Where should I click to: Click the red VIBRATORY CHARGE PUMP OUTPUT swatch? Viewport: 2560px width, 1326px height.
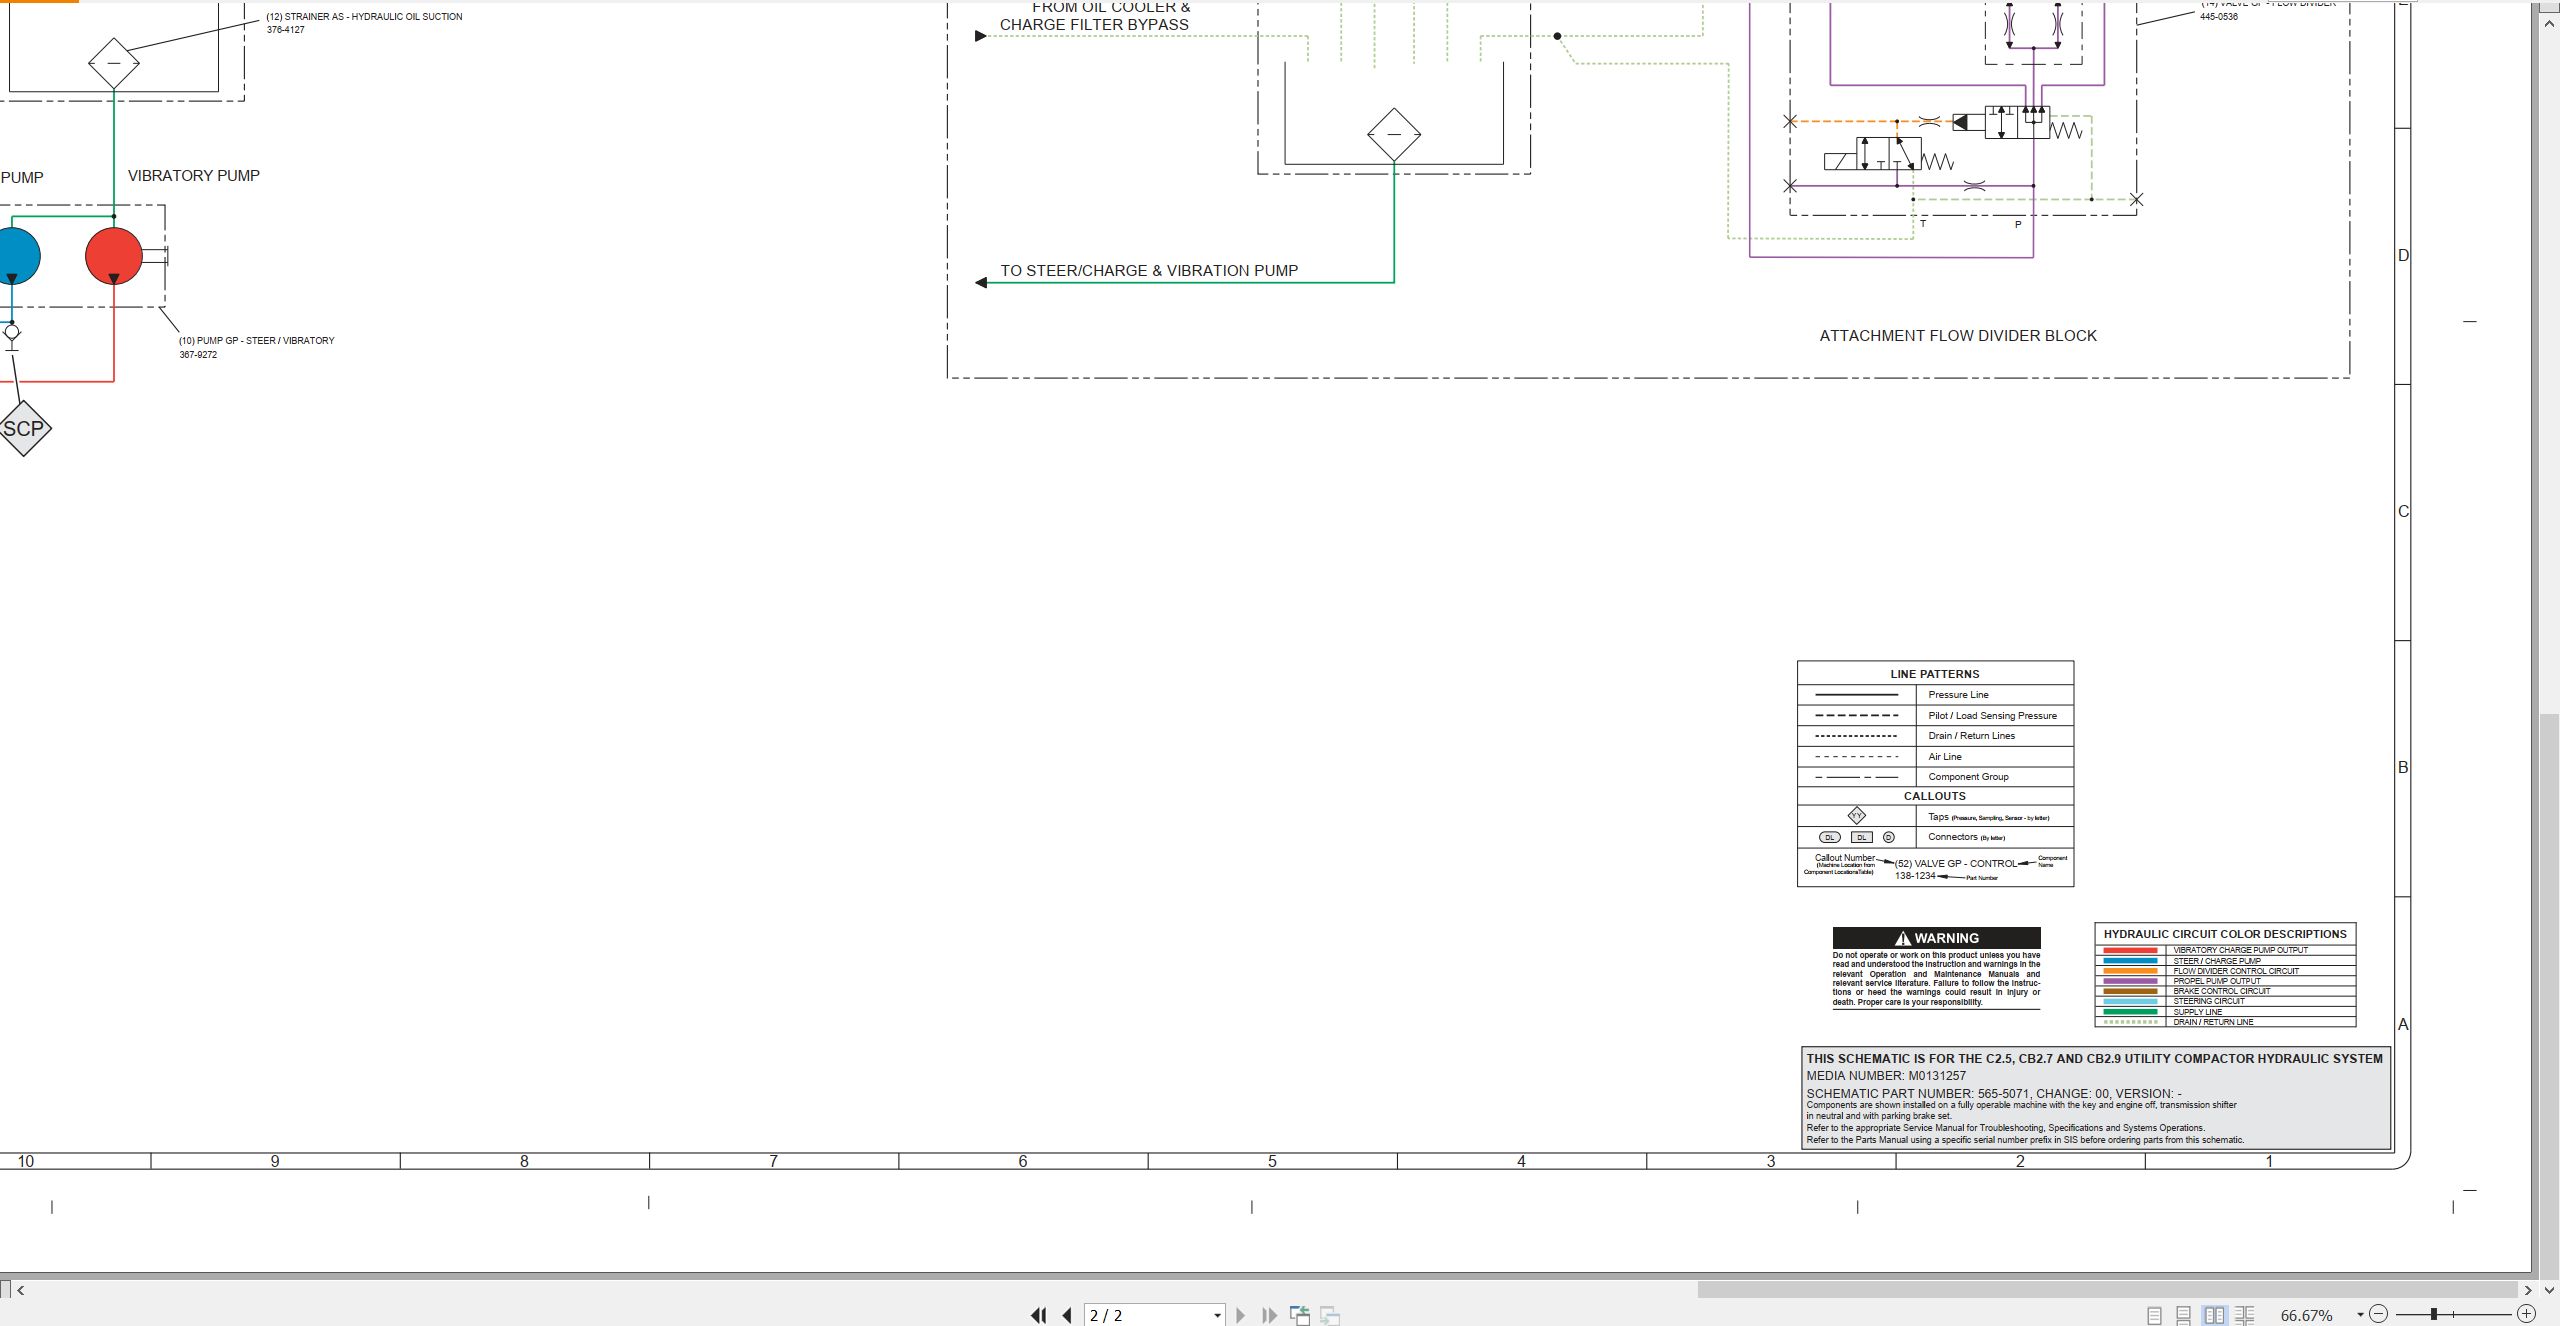coord(2130,950)
